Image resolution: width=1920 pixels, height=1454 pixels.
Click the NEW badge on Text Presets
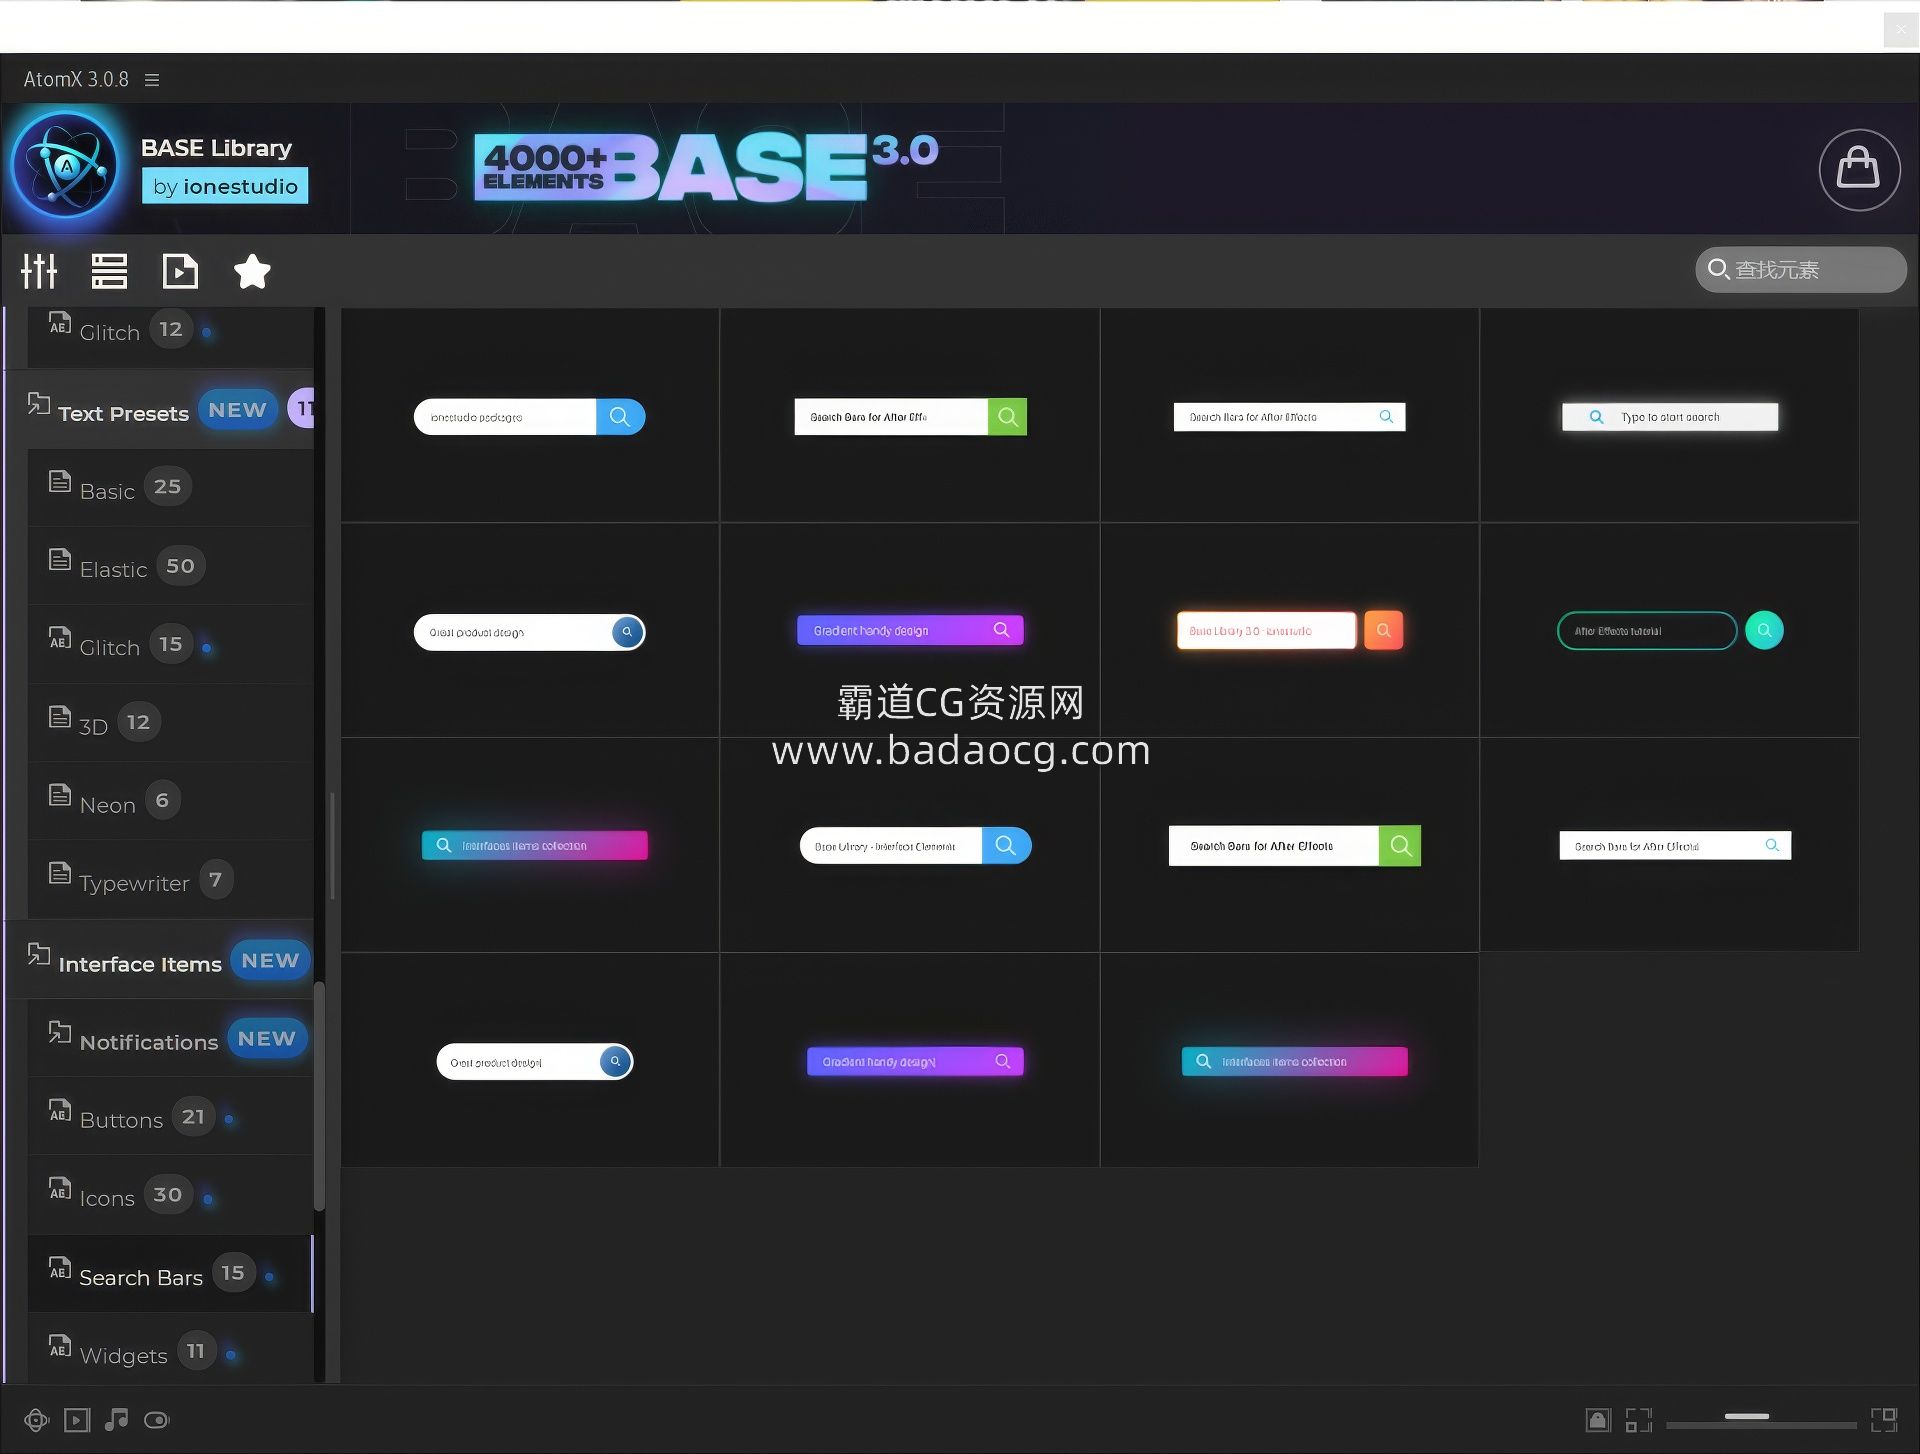(237, 410)
